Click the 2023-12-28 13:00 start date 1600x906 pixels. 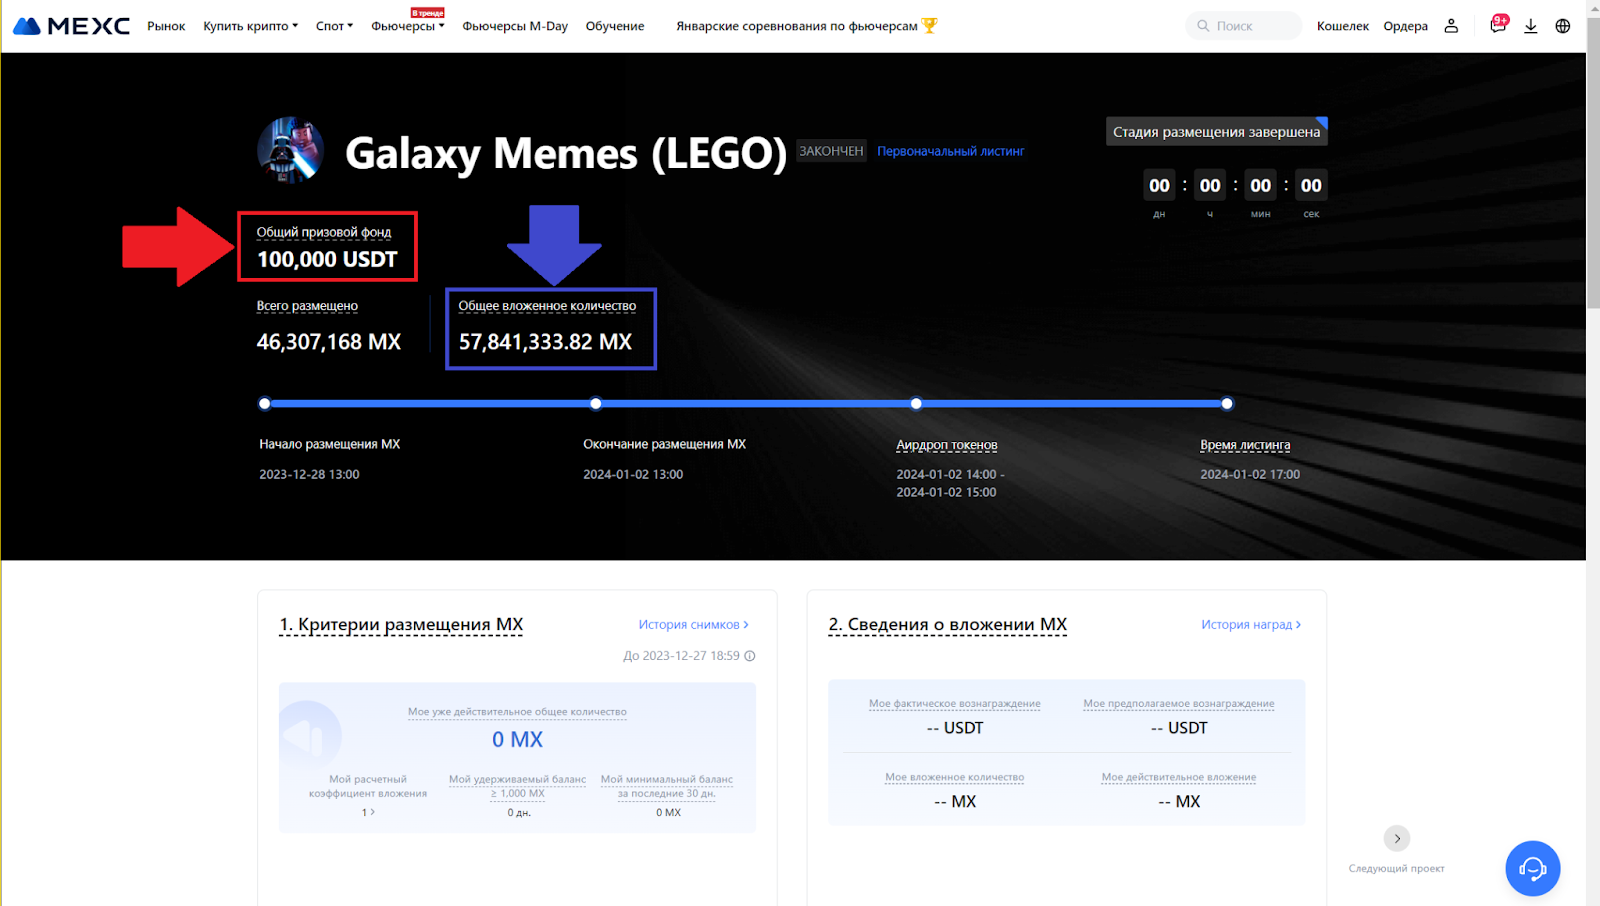[309, 475]
